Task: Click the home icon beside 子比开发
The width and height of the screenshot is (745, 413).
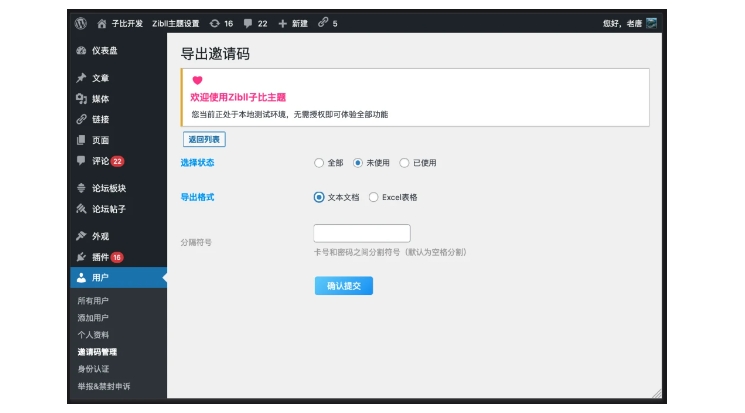Action: coord(102,23)
